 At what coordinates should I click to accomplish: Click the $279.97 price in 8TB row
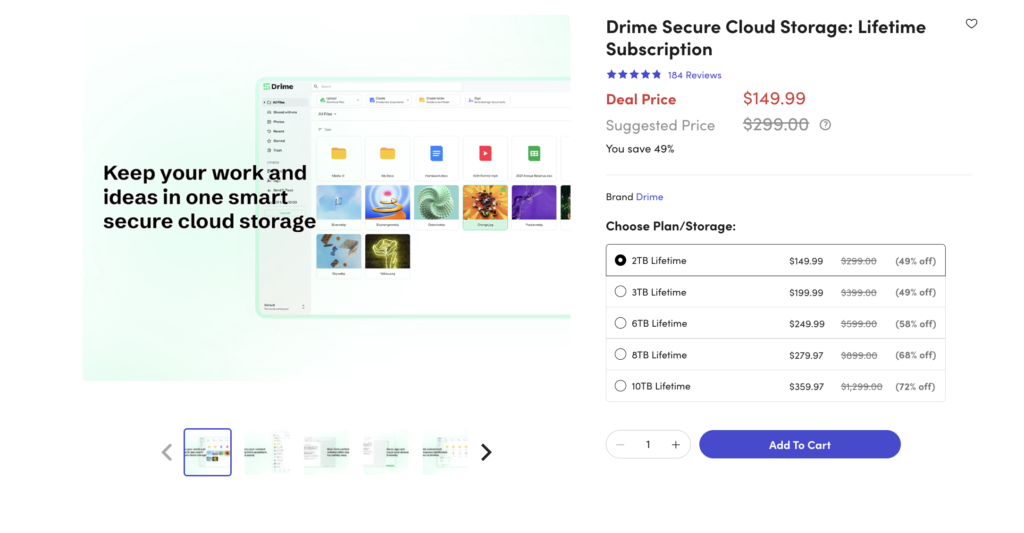click(806, 355)
